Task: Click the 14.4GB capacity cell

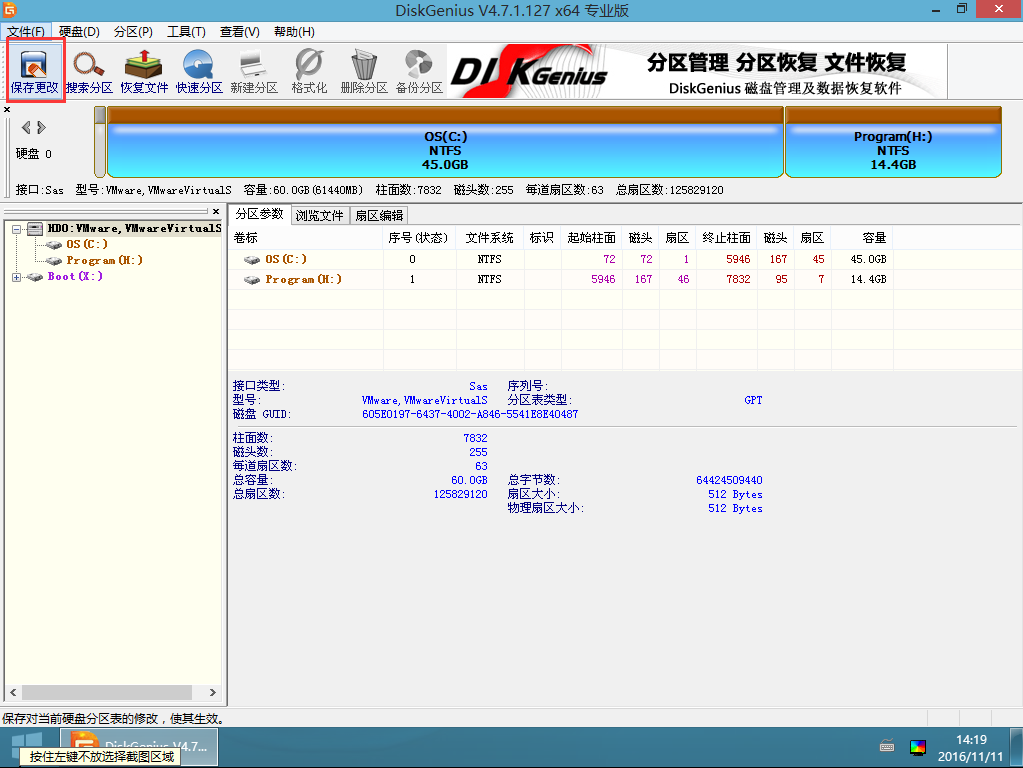Action: [x=868, y=280]
